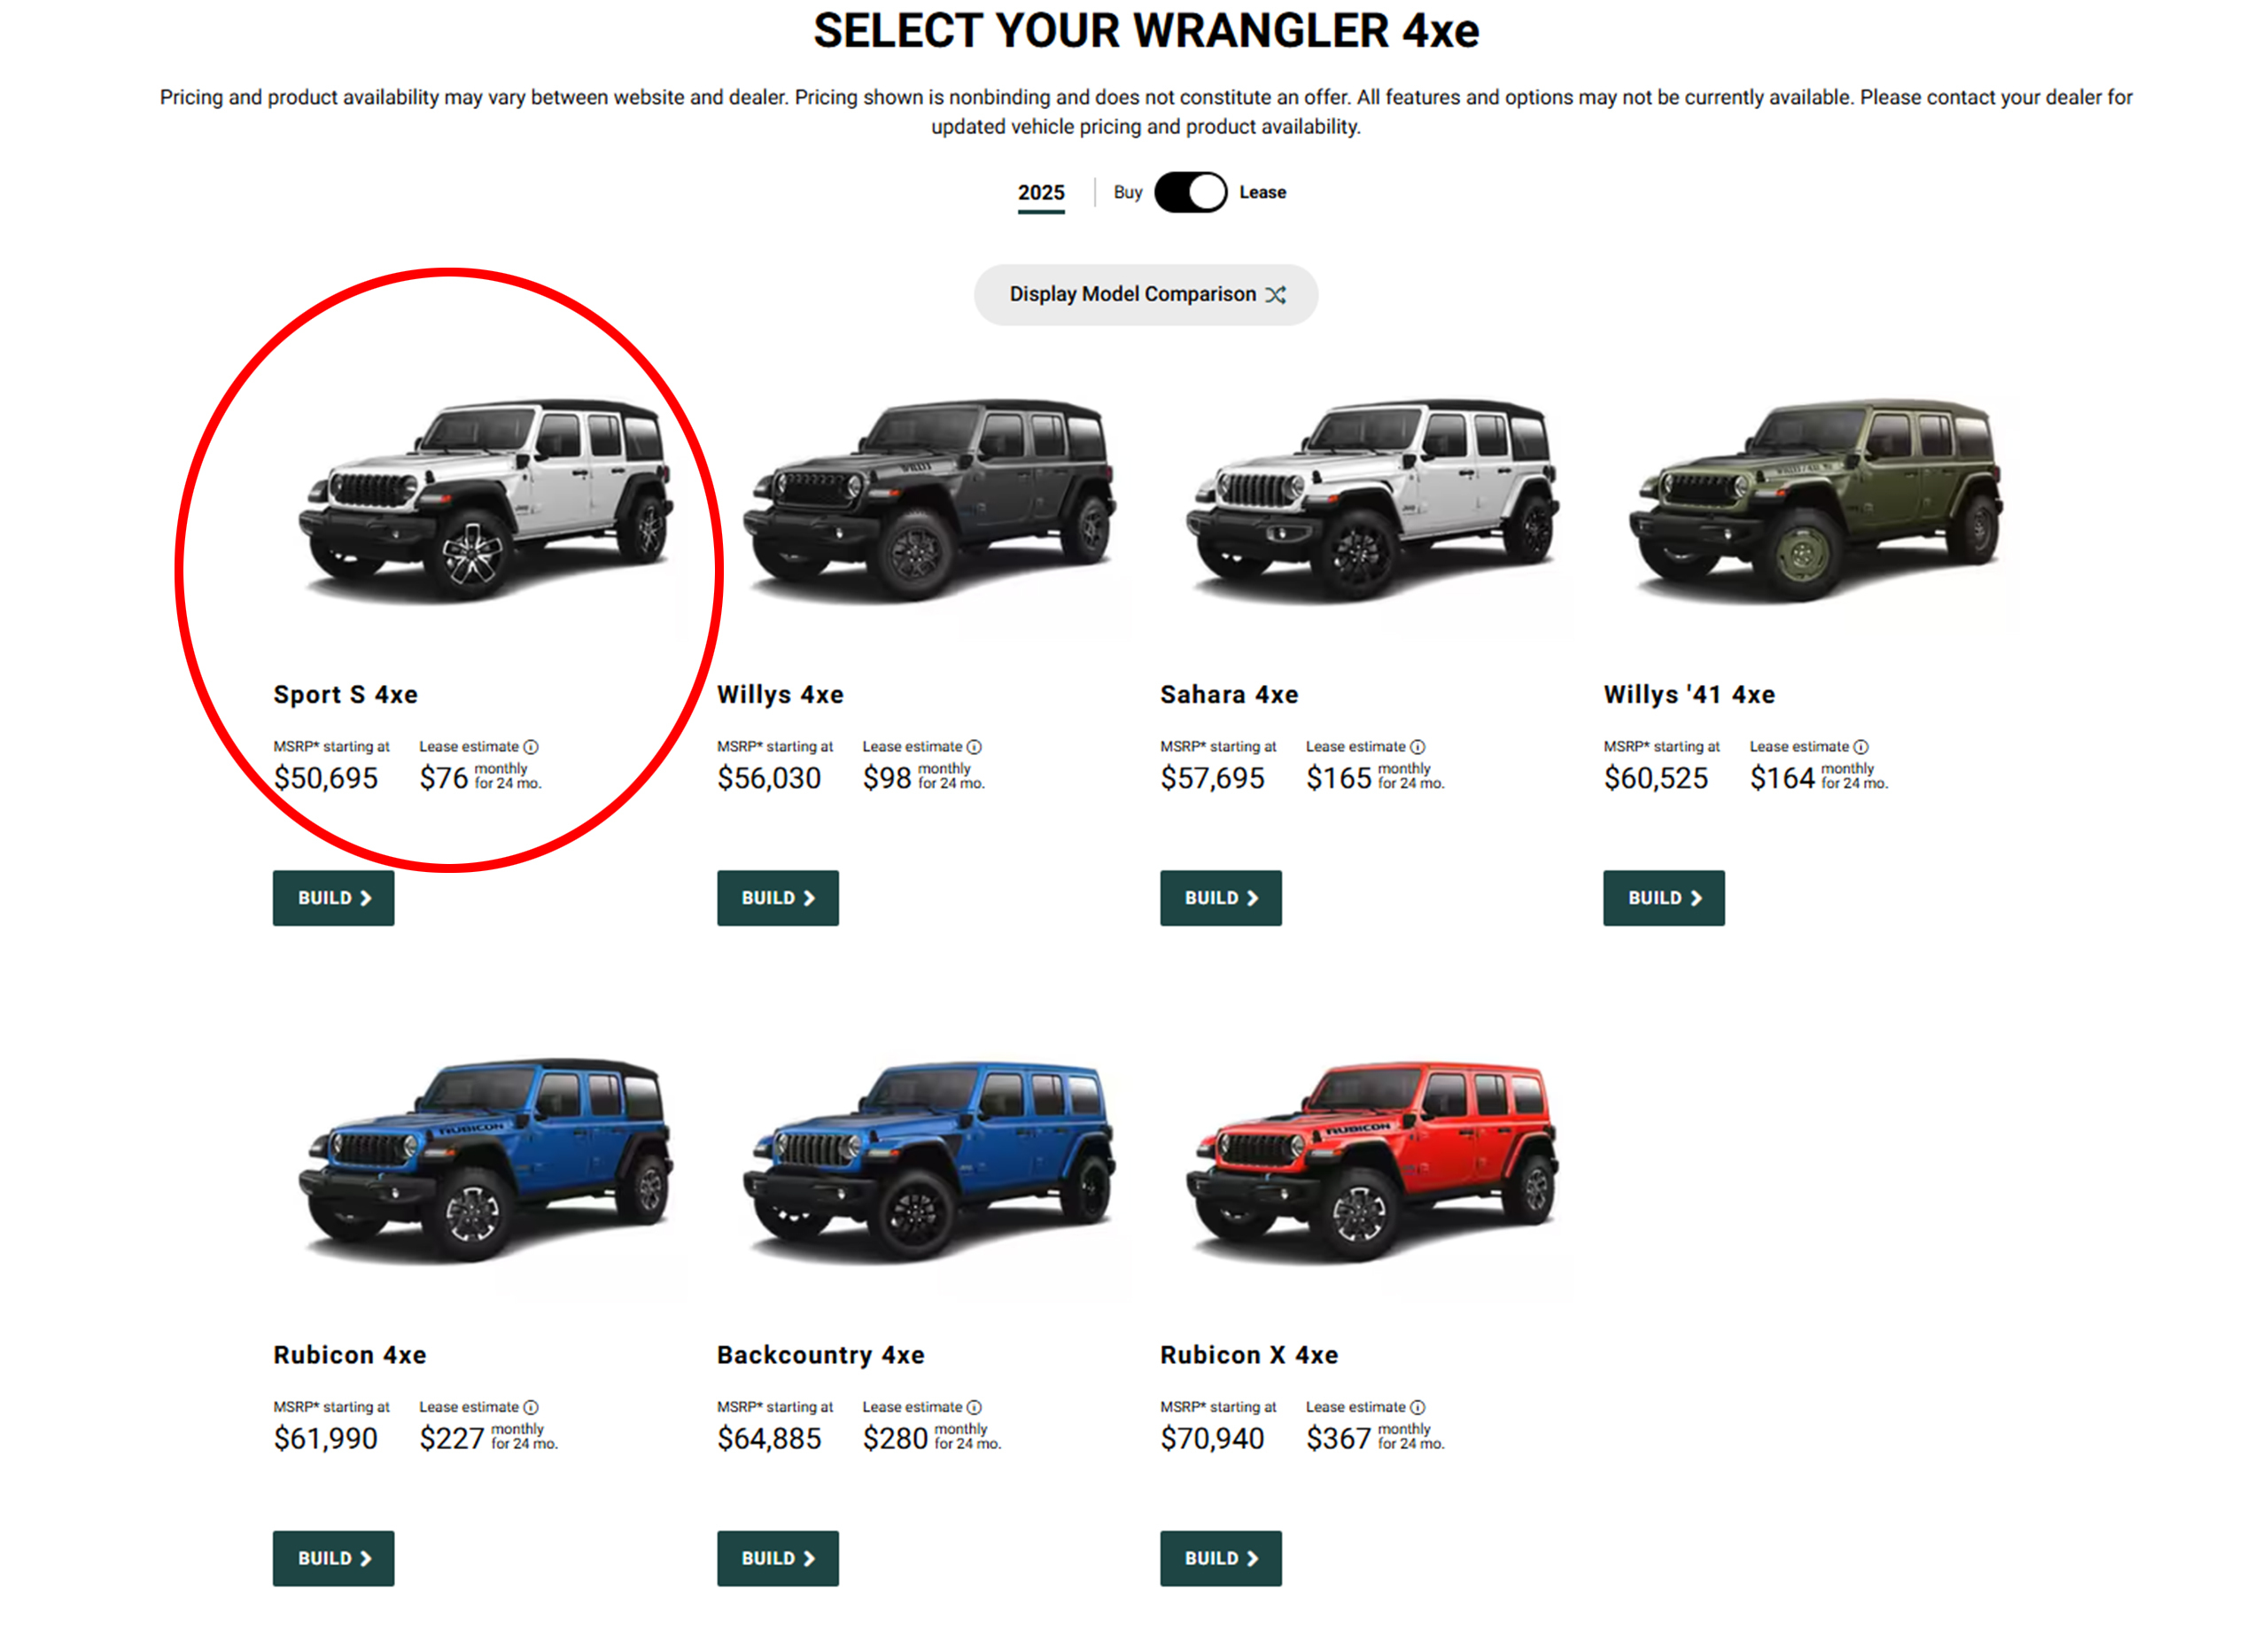Build the Willys '41 4xe
Viewport: 2268px width, 1635px height.
(x=1664, y=898)
